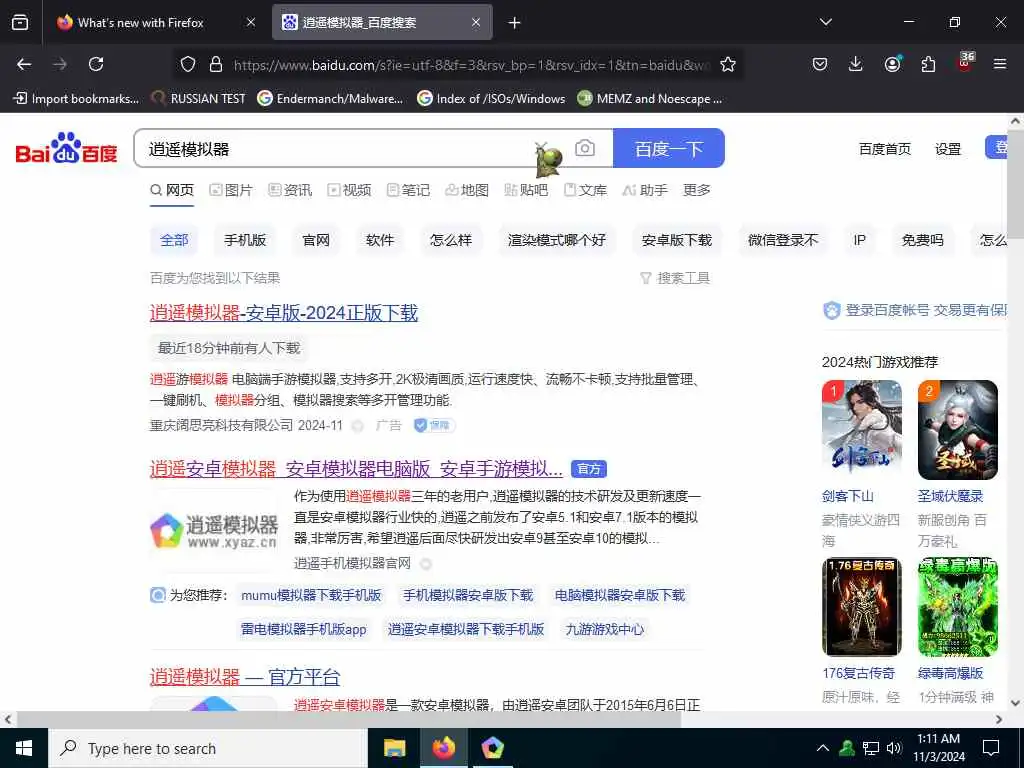Click the volume tray icon
The height and width of the screenshot is (768, 1024).
pos(894,748)
